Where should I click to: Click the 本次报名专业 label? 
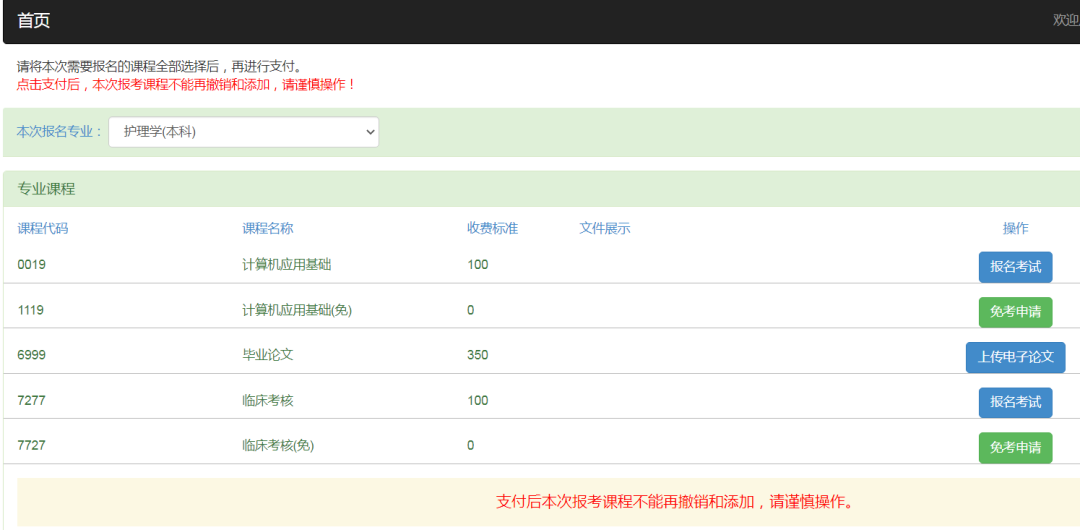pyautogui.click(x=60, y=132)
